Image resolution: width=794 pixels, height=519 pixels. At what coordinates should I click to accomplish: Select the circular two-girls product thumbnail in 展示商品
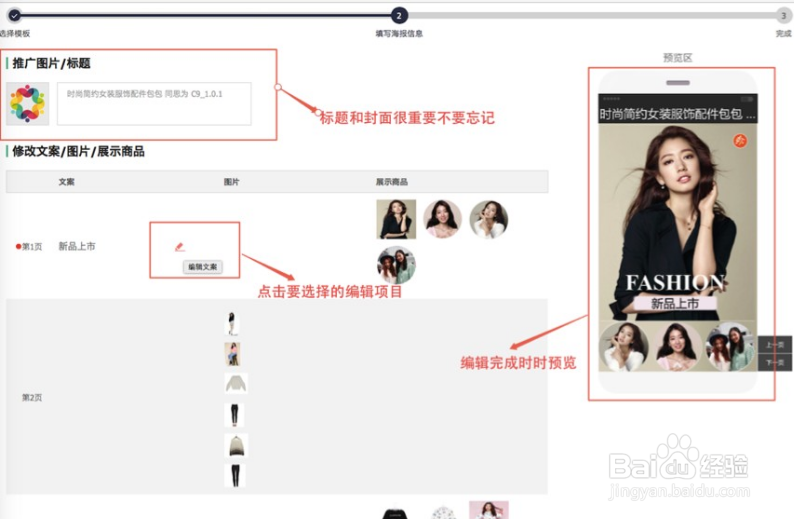[x=396, y=265]
